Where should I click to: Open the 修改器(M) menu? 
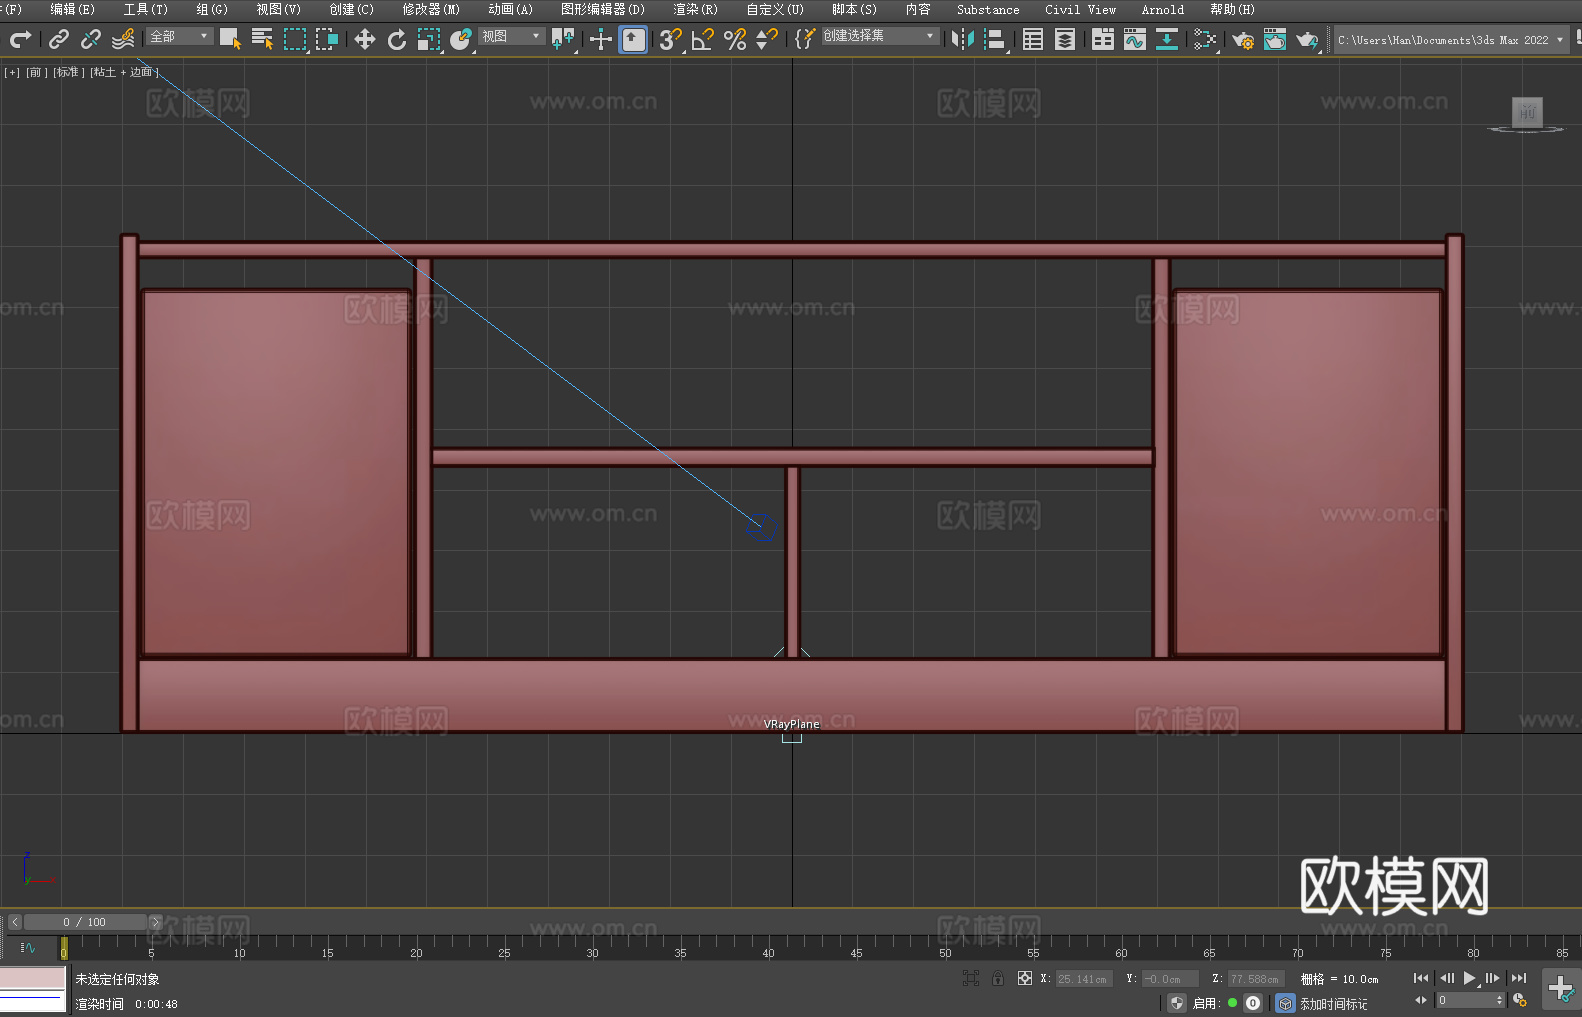pyautogui.click(x=431, y=9)
